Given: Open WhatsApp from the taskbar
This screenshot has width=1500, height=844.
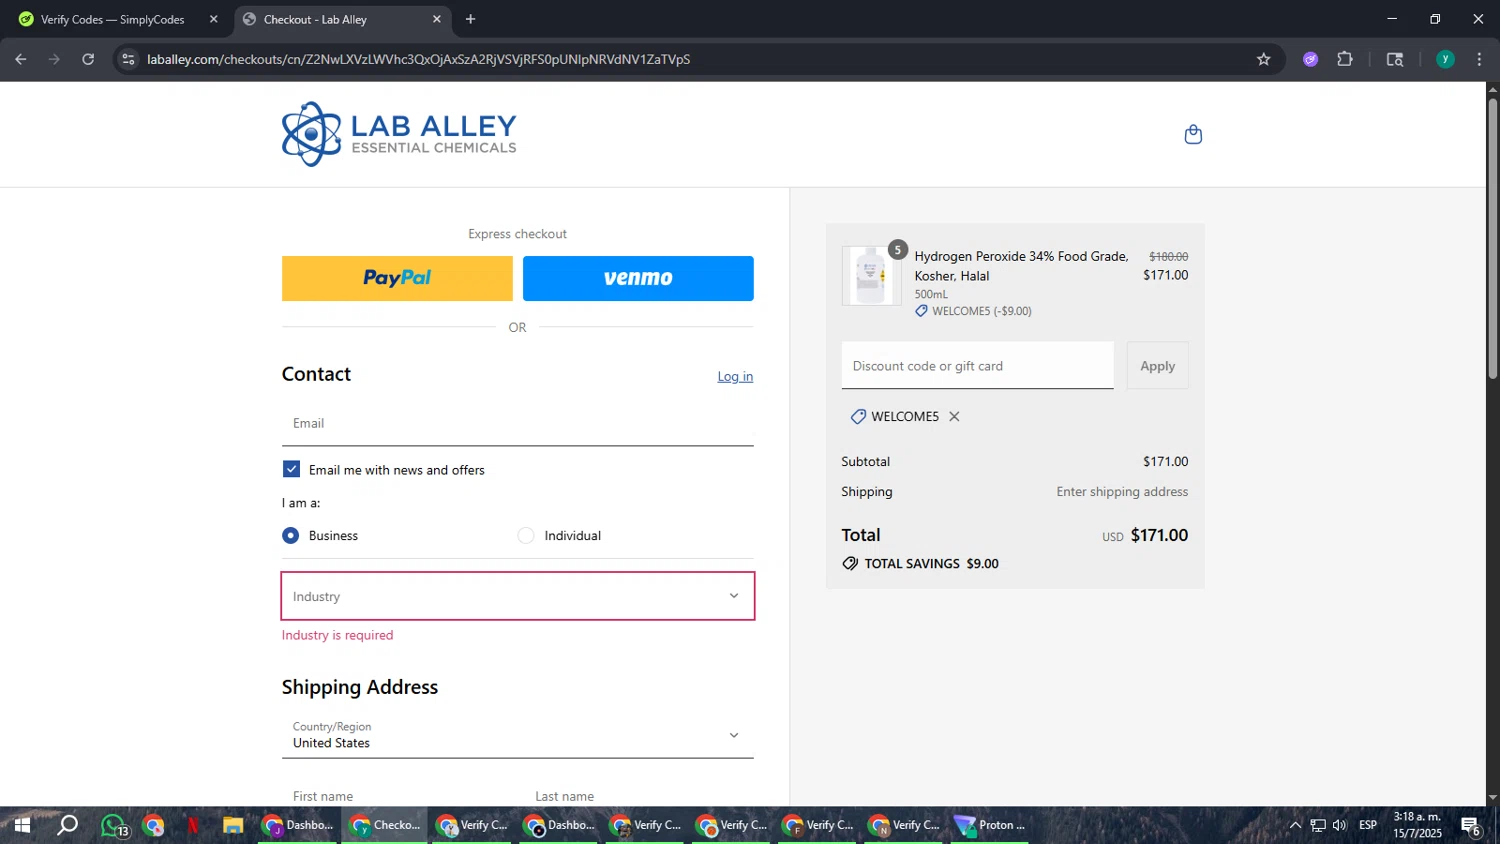Looking at the screenshot, I should click(113, 826).
